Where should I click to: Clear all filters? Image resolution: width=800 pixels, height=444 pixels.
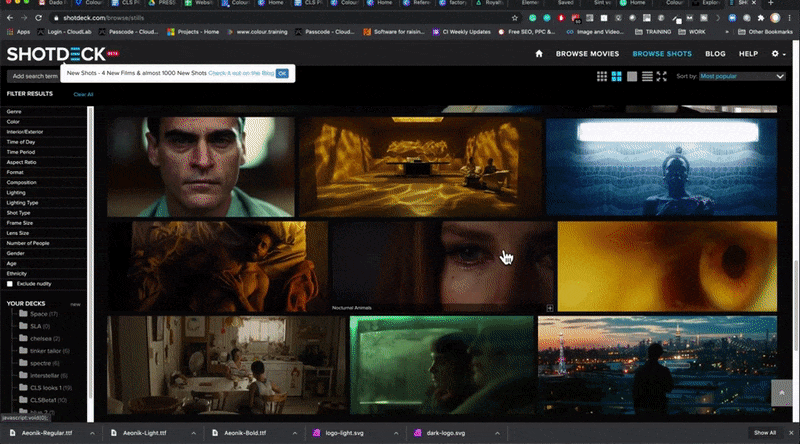(83, 94)
